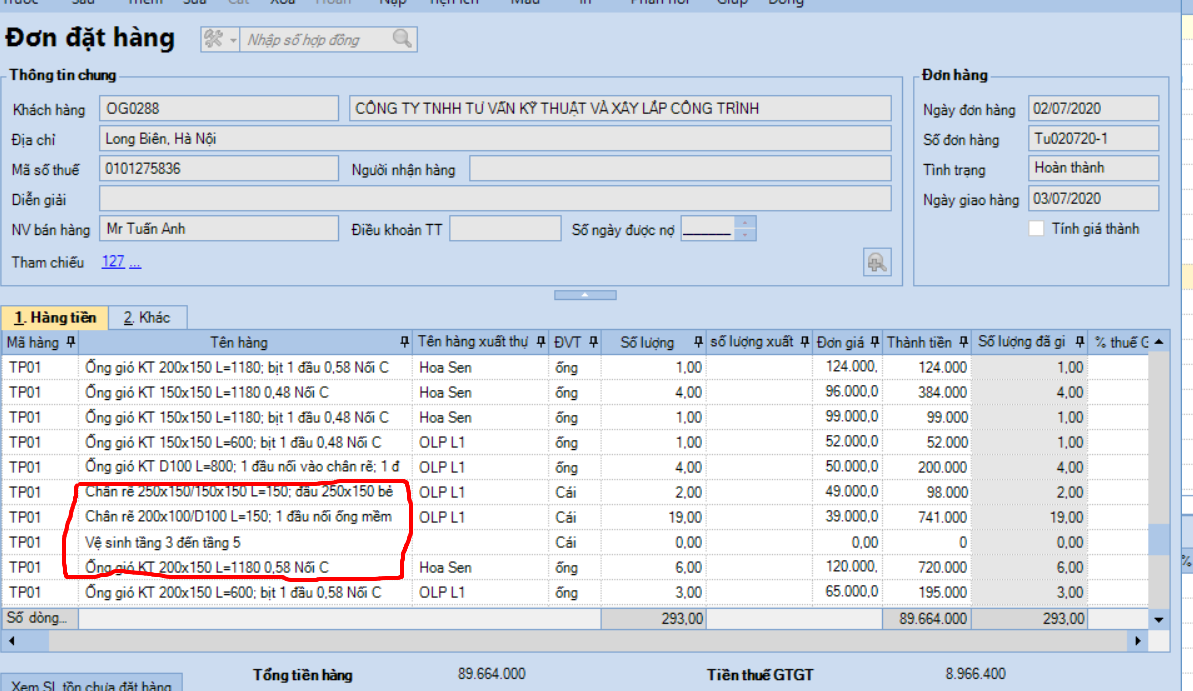Click the pin icon on Đơn giá column
The image size is (1193, 691).
pos(874,342)
